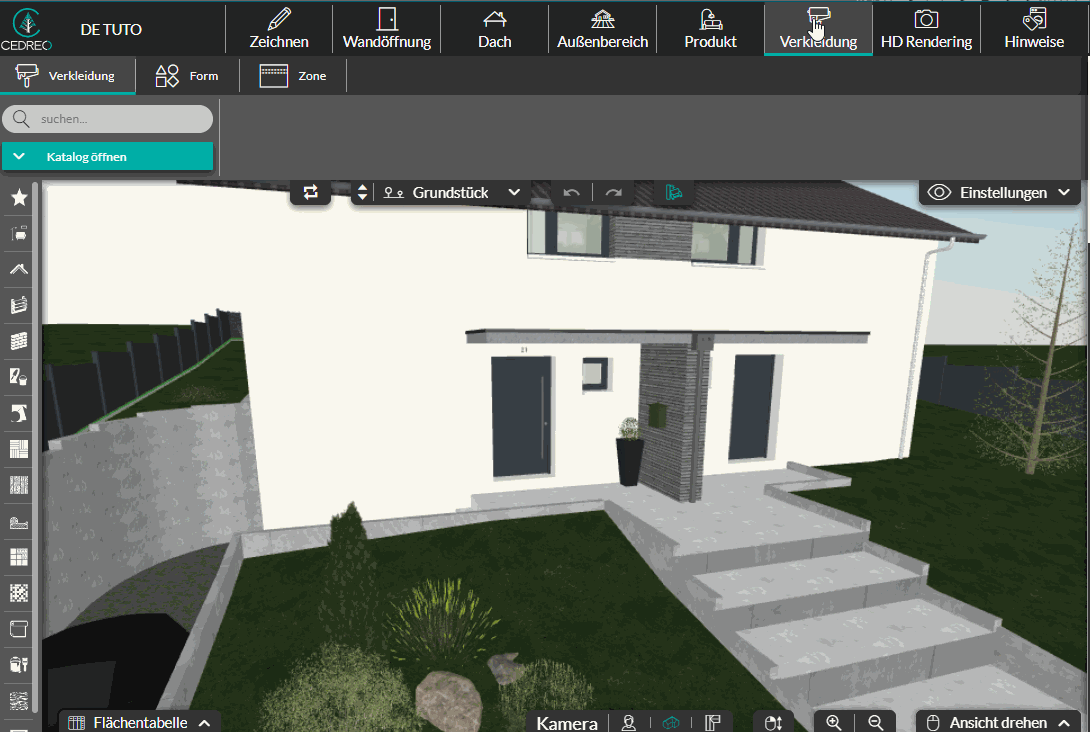Click the Katalog öffnen button
The image size is (1090, 732).
[x=107, y=157]
